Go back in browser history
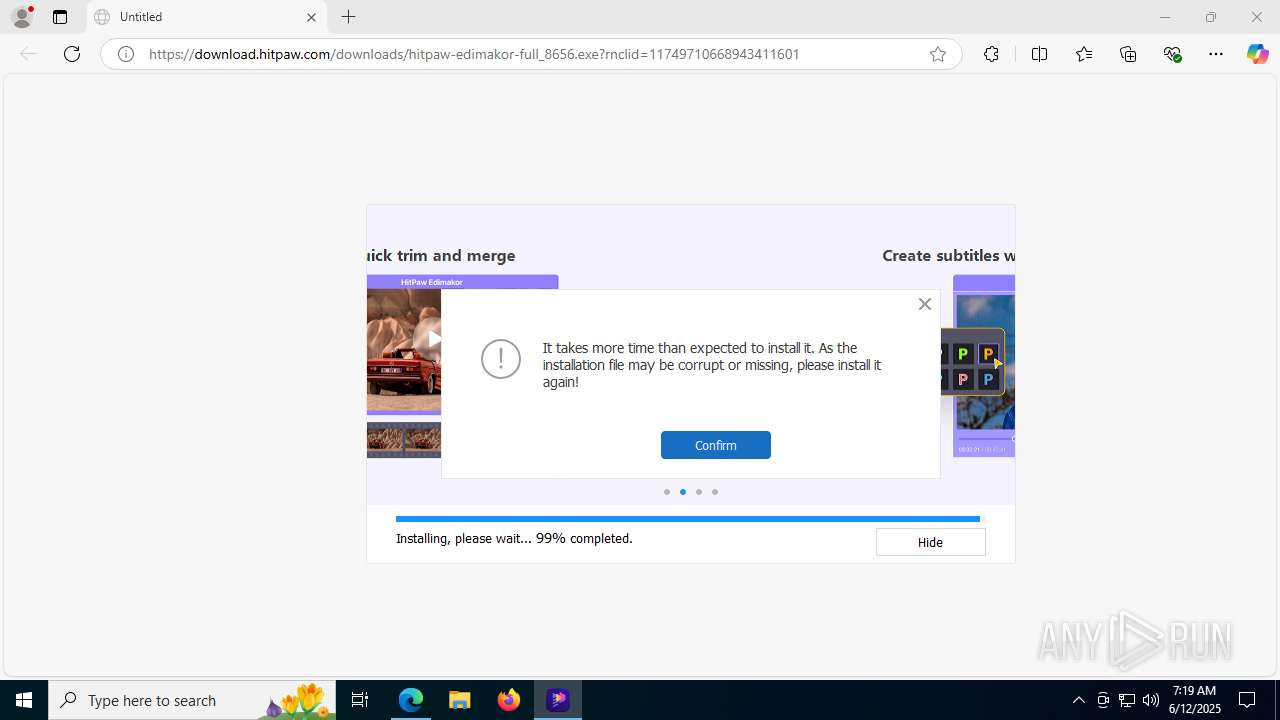 (x=28, y=54)
